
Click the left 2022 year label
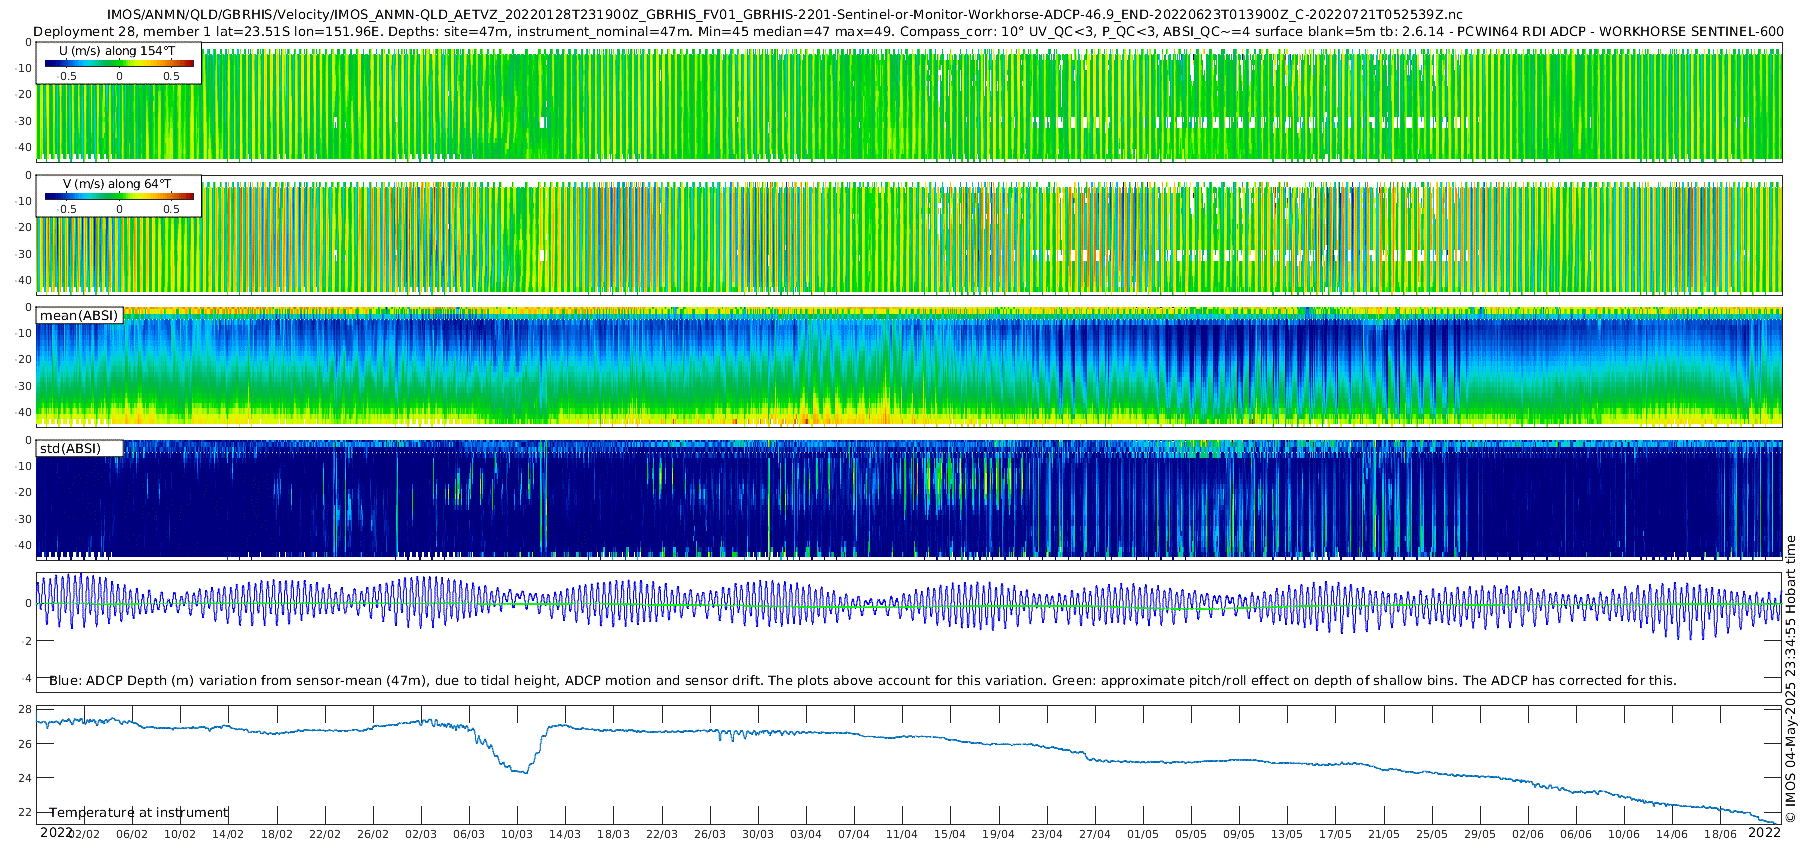click(x=56, y=833)
